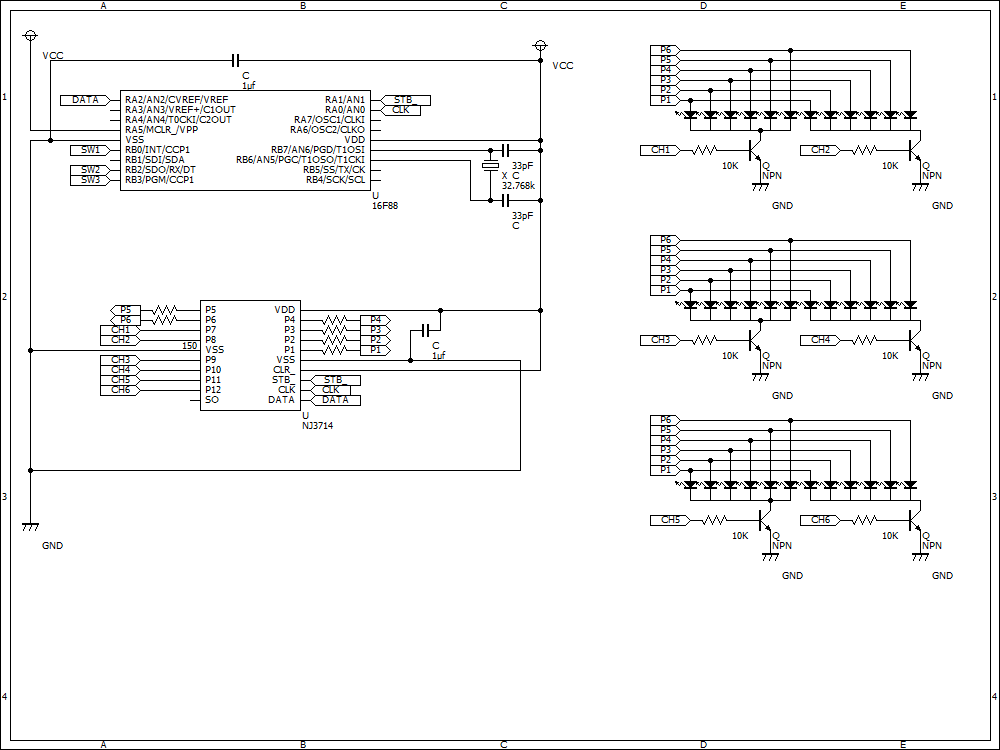The width and height of the screenshot is (1000, 750).
Task: Select the P4 output port right of NJ3714
Action: (x=375, y=320)
